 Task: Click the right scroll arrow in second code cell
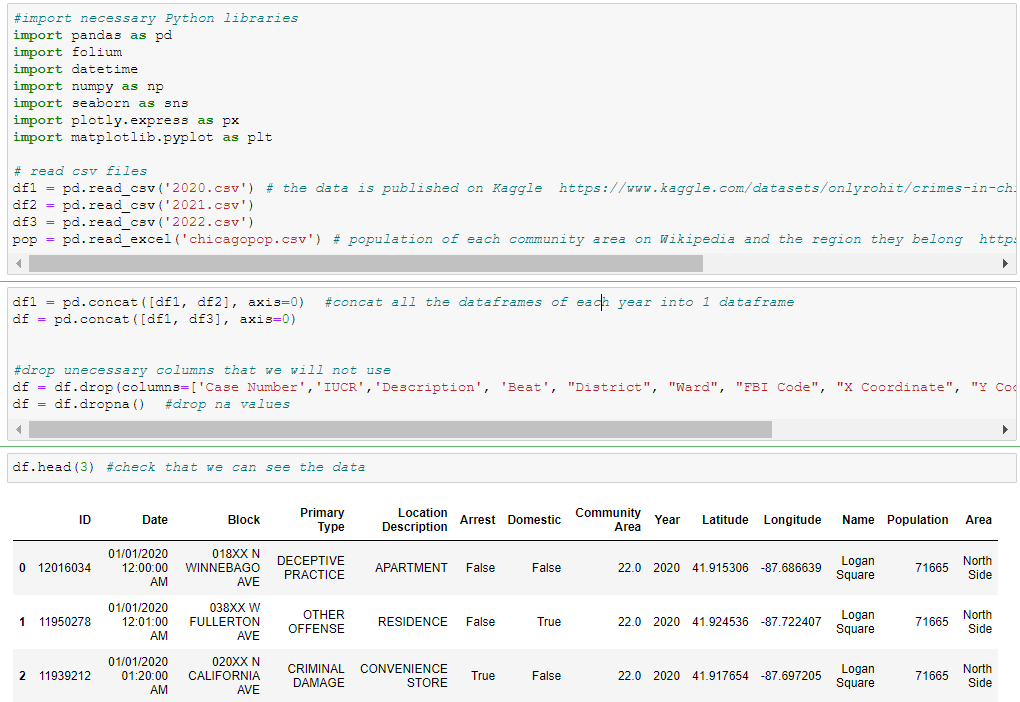(1005, 429)
